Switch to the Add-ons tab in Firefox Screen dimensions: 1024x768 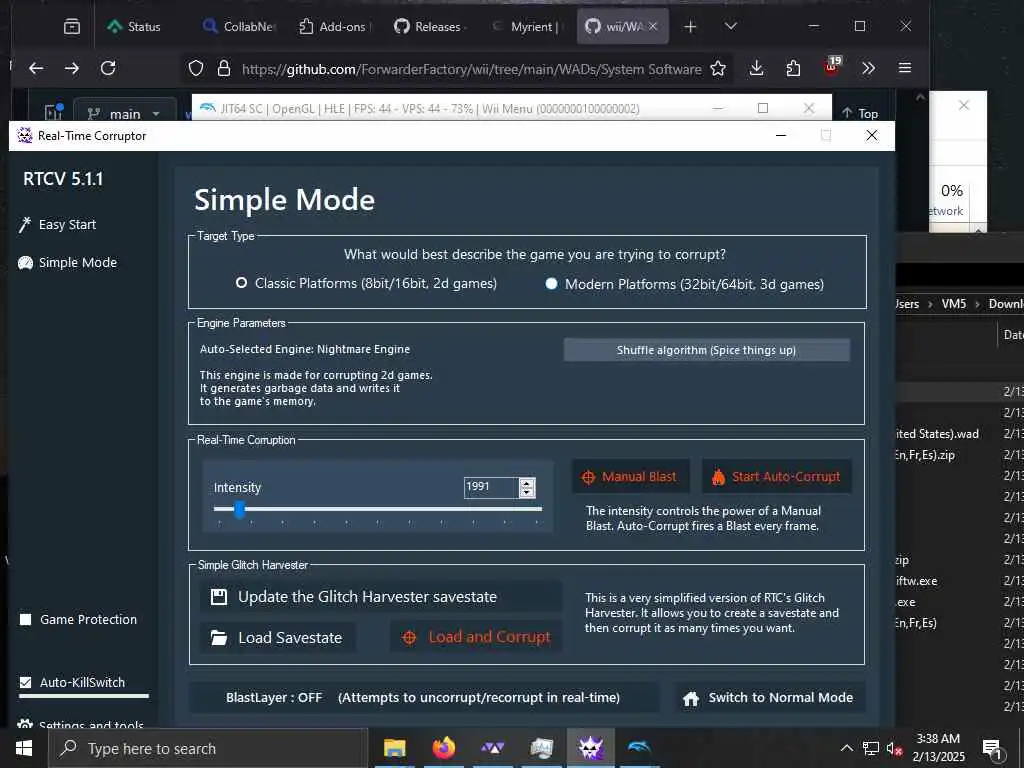(x=335, y=27)
